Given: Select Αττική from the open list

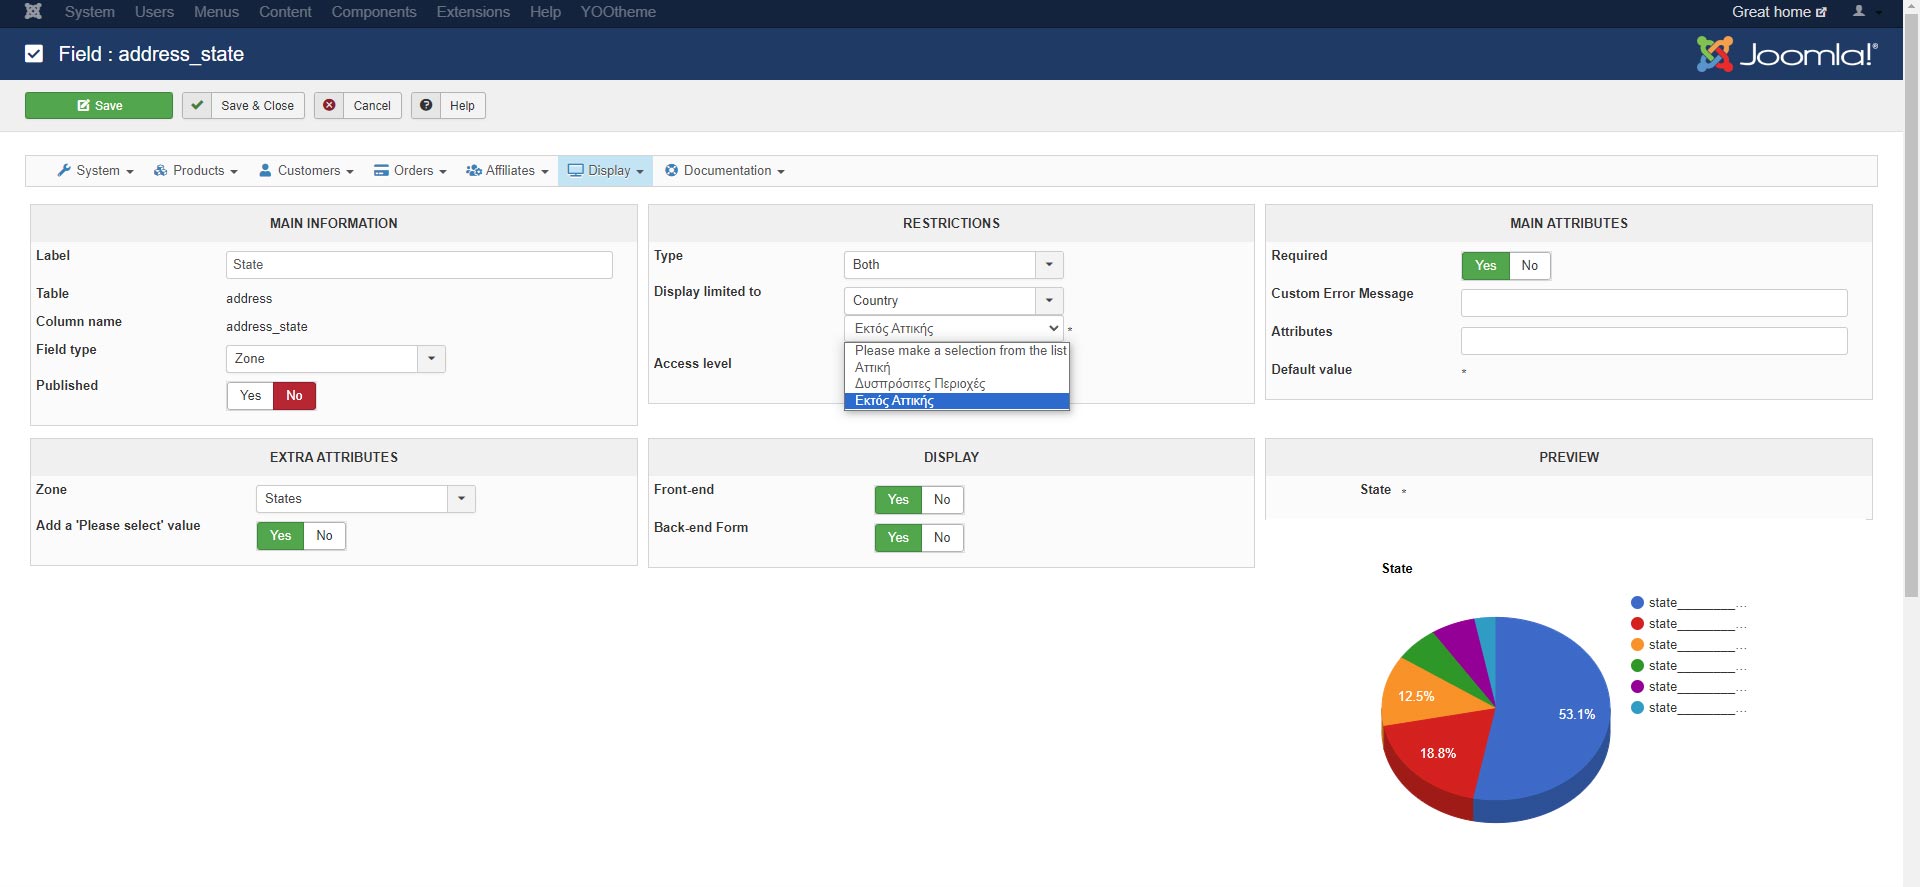Looking at the screenshot, I should click(873, 368).
